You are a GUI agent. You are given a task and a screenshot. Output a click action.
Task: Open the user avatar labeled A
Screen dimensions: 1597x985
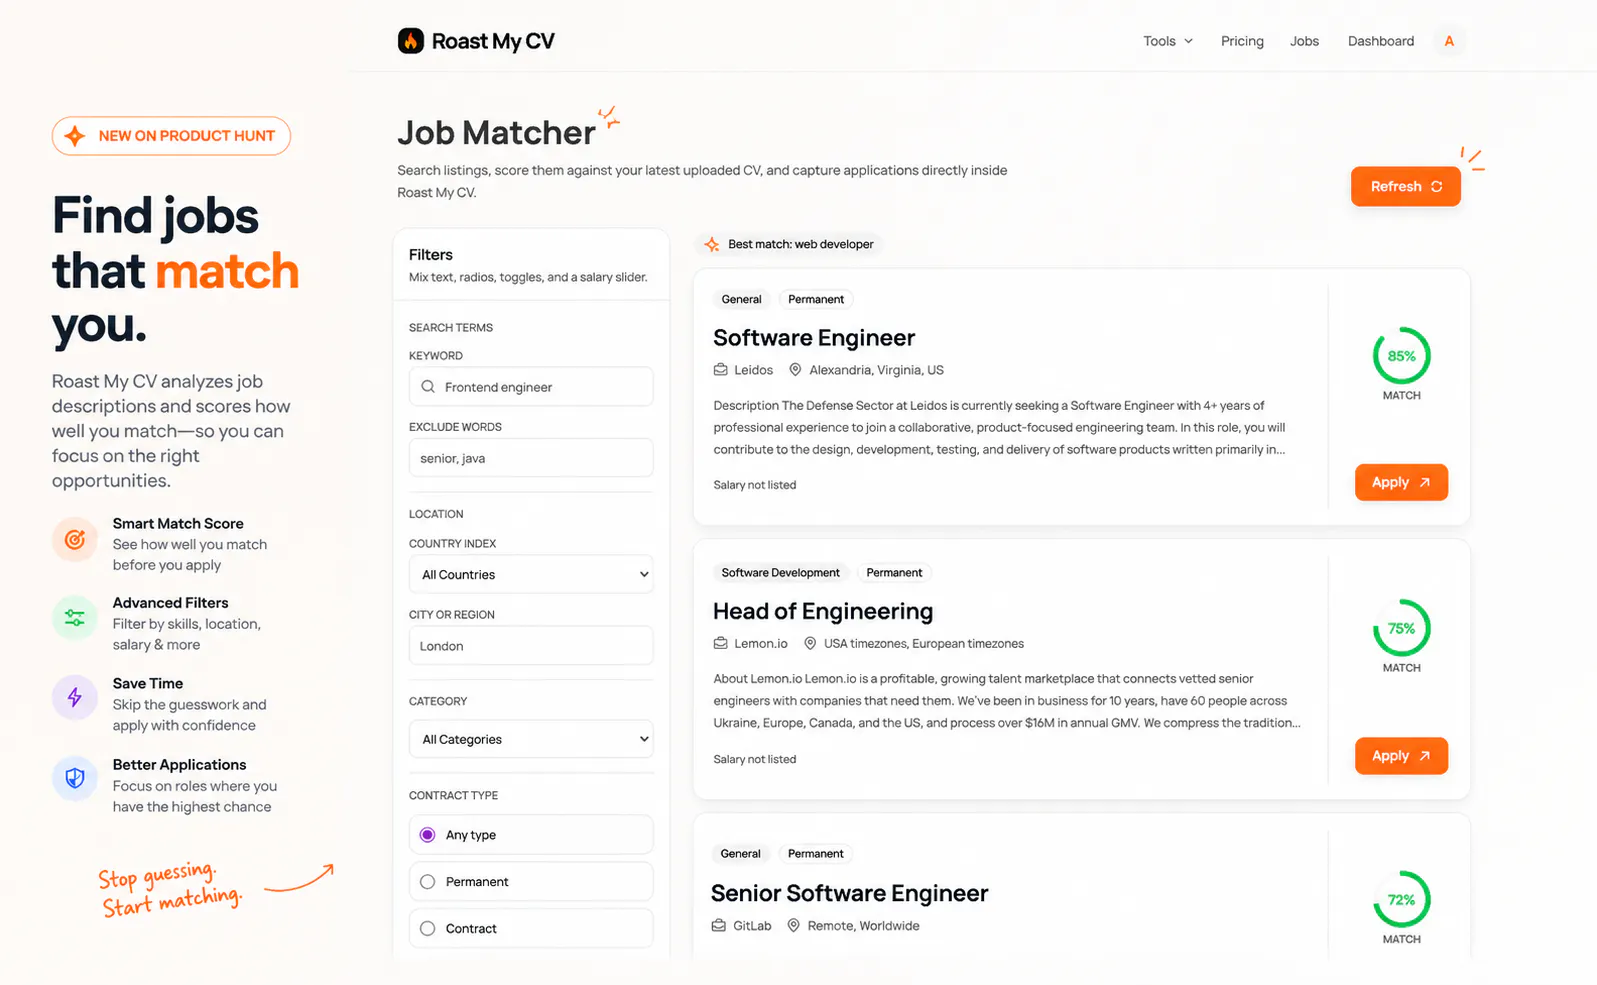pyautogui.click(x=1449, y=41)
